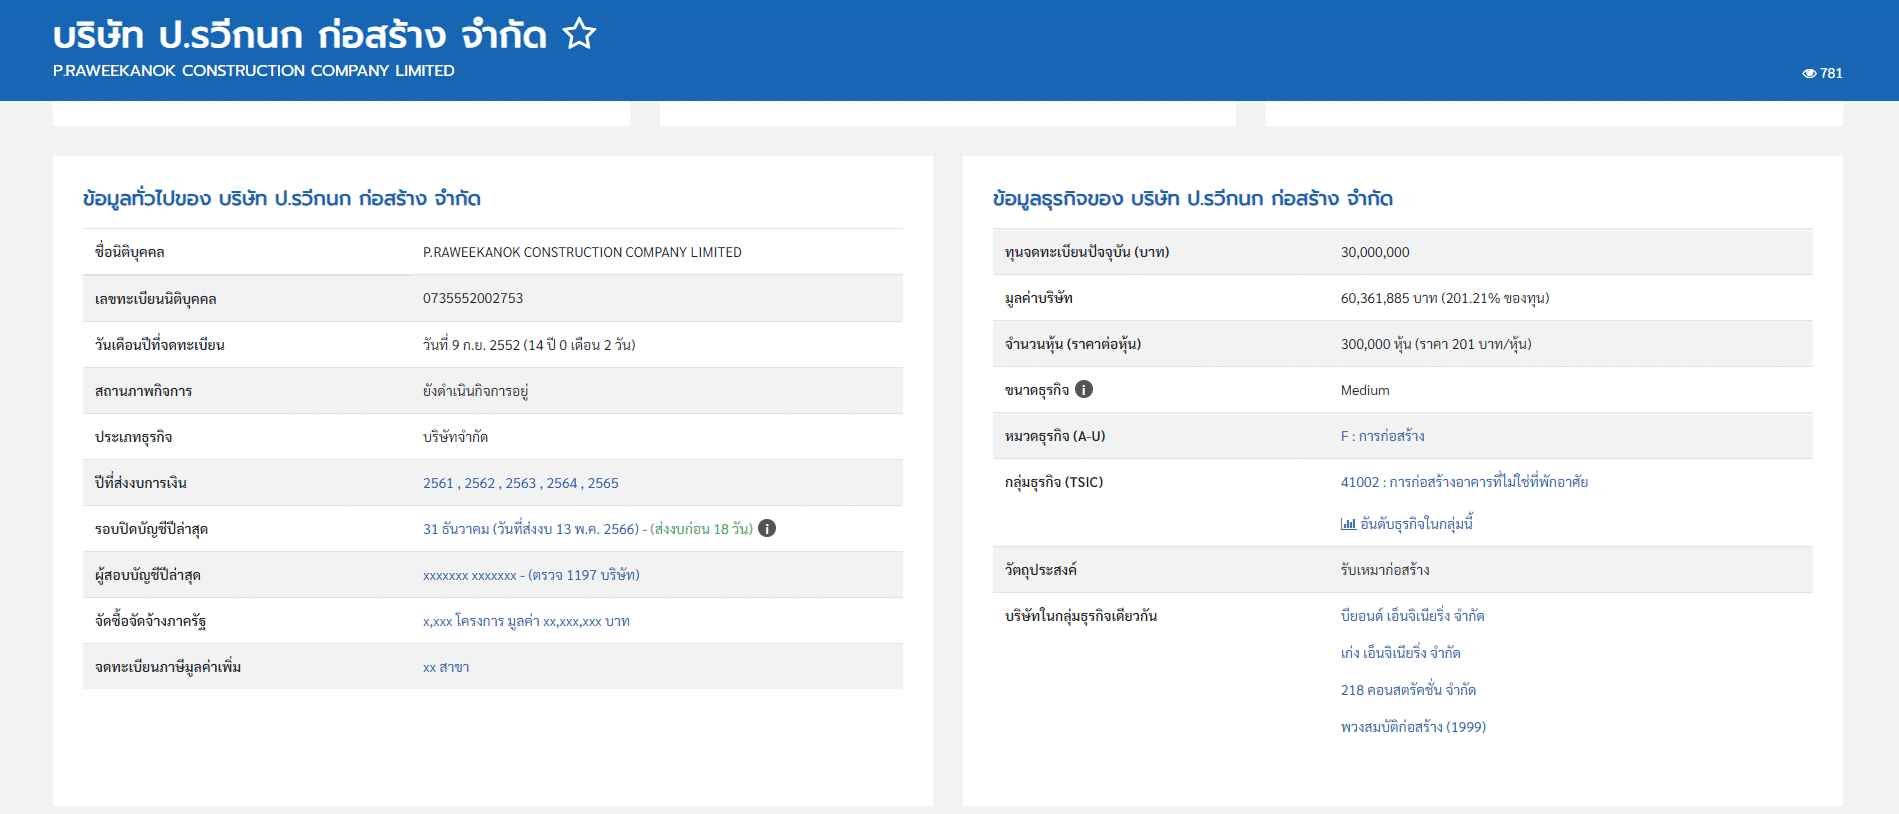Click the bar chart icon for อันดับธุรกิจในกลุ่มนี้
The image size is (1899, 814).
(x=1348, y=524)
